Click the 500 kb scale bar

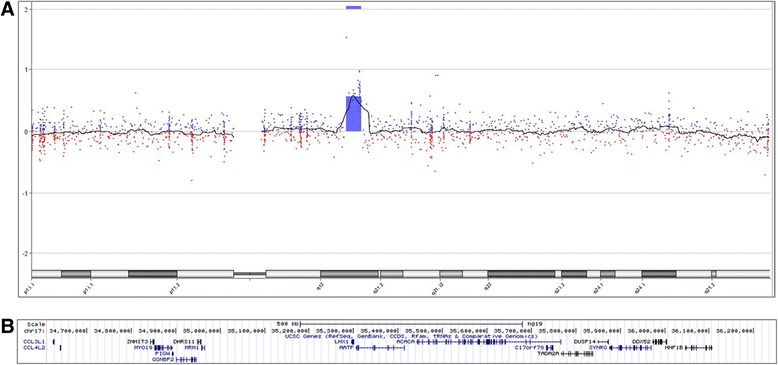(x=411, y=324)
